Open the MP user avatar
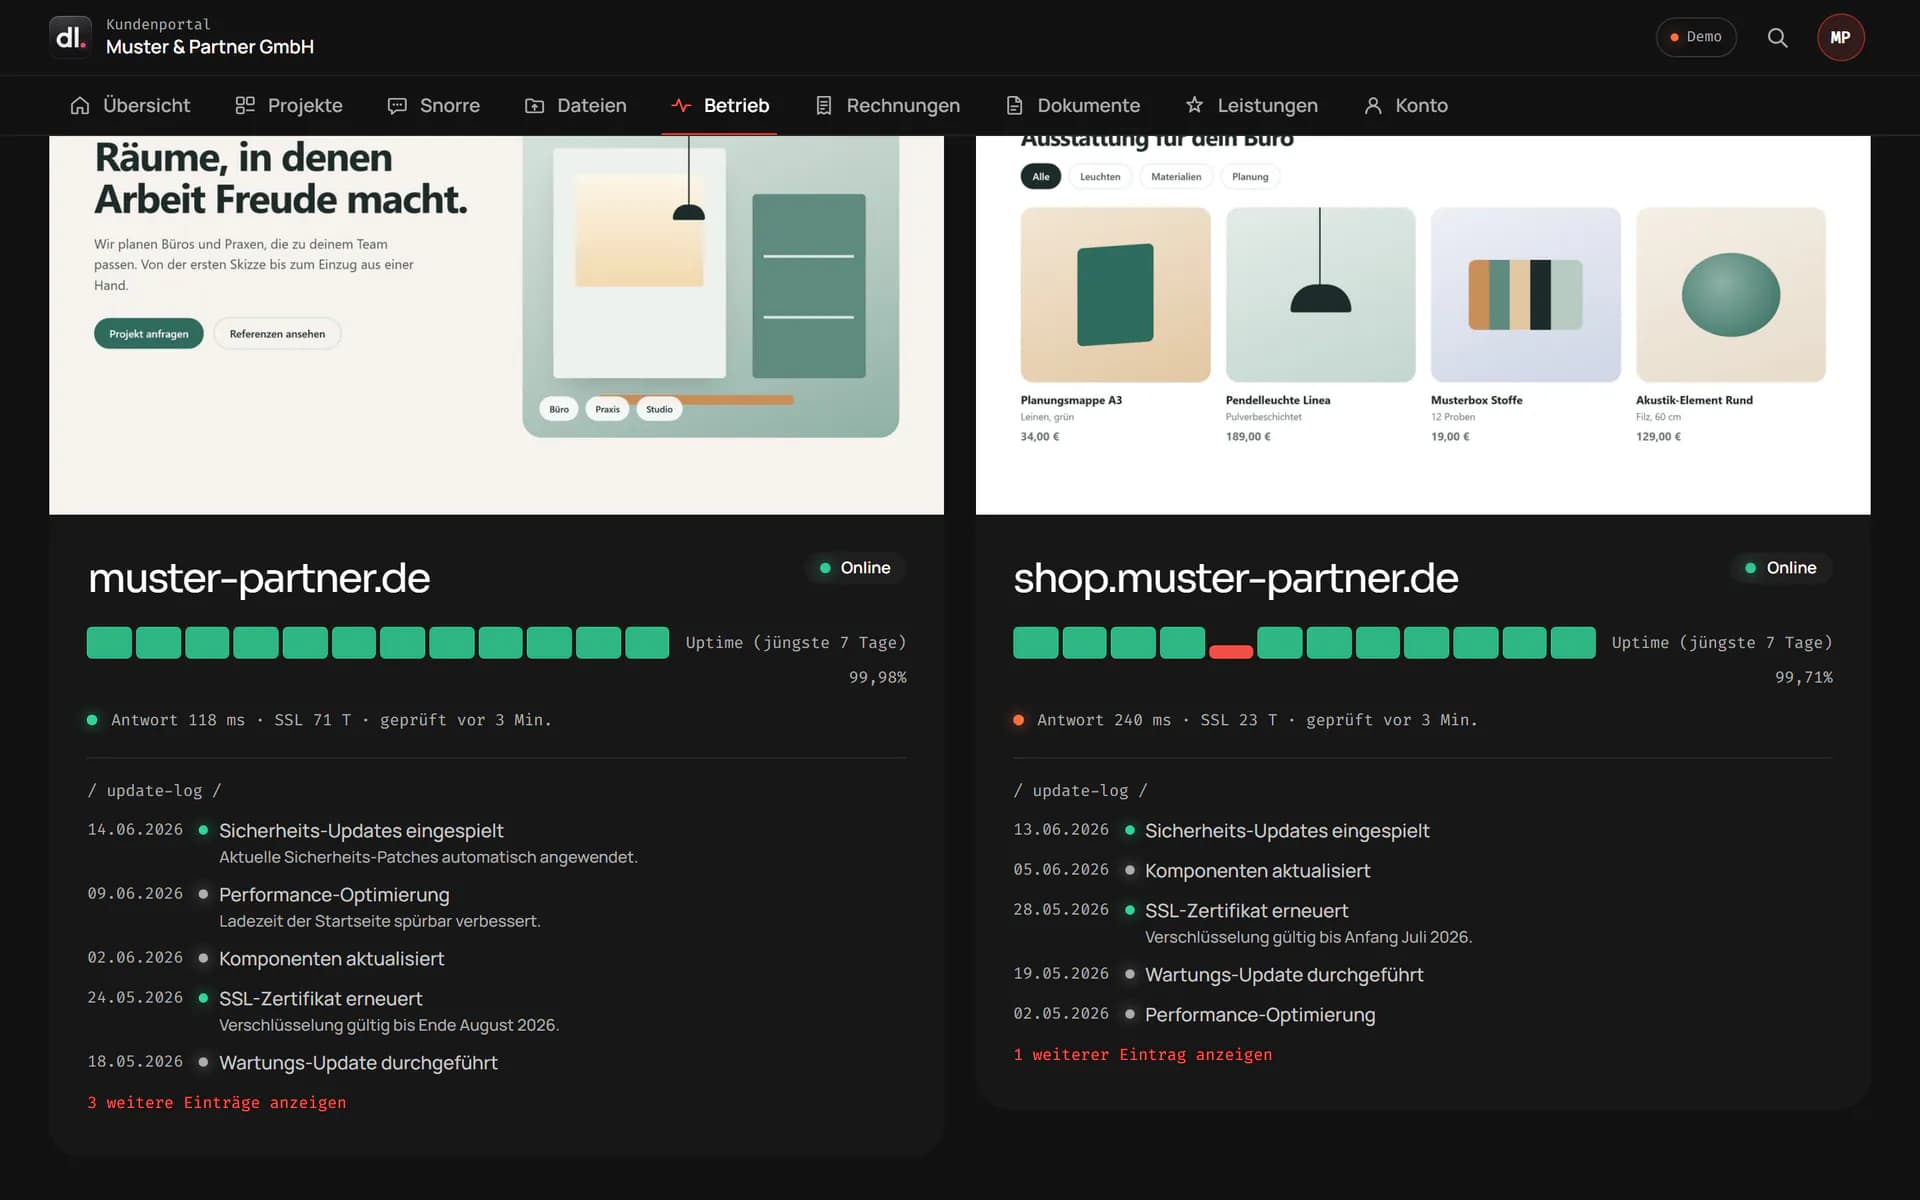The image size is (1920, 1200). click(1840, 37)
